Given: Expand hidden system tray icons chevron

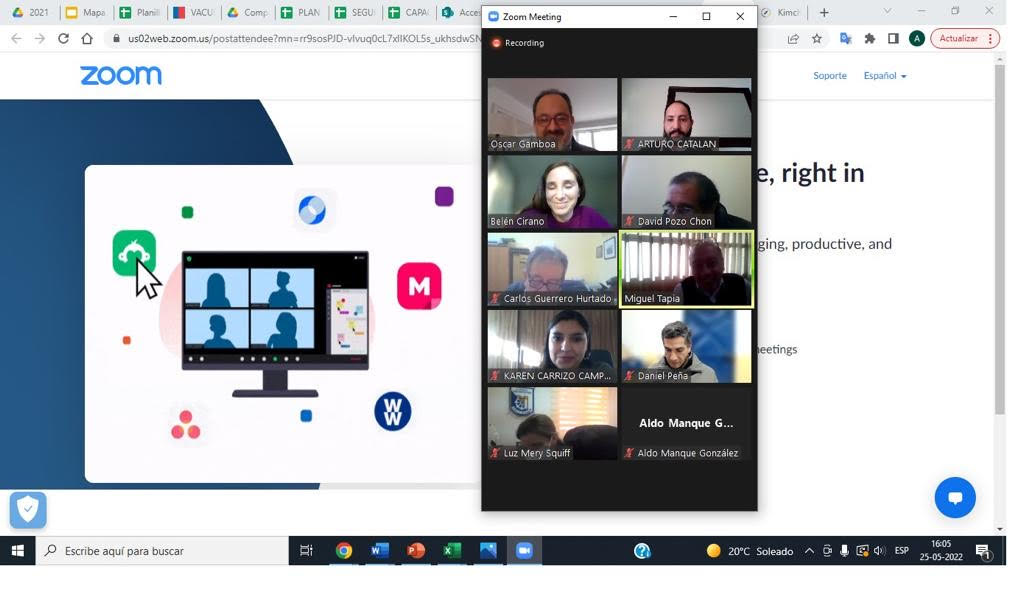Looking at the screenshot, I should 809,551.
